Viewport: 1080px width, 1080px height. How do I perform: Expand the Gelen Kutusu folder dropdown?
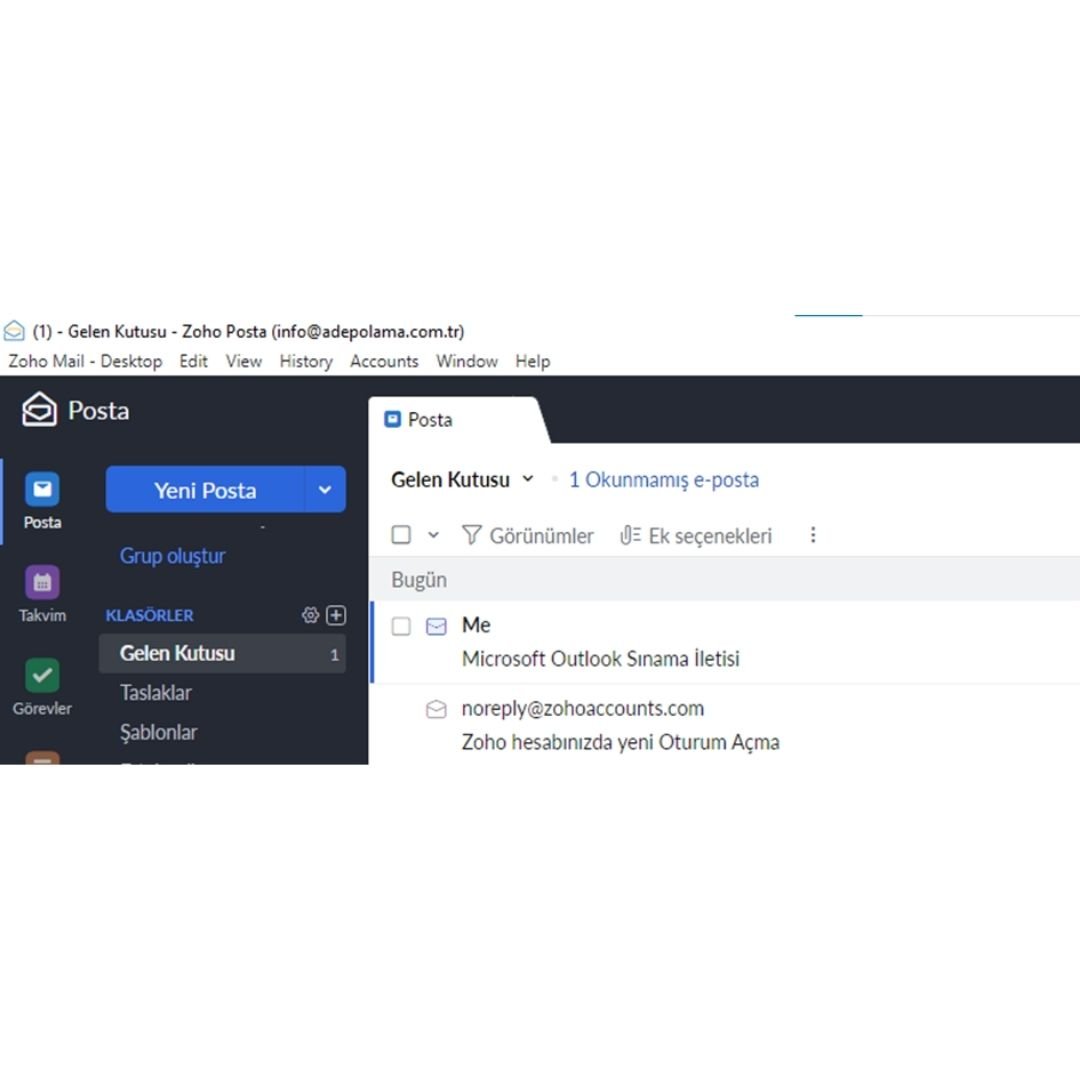(x=528, y=479)
